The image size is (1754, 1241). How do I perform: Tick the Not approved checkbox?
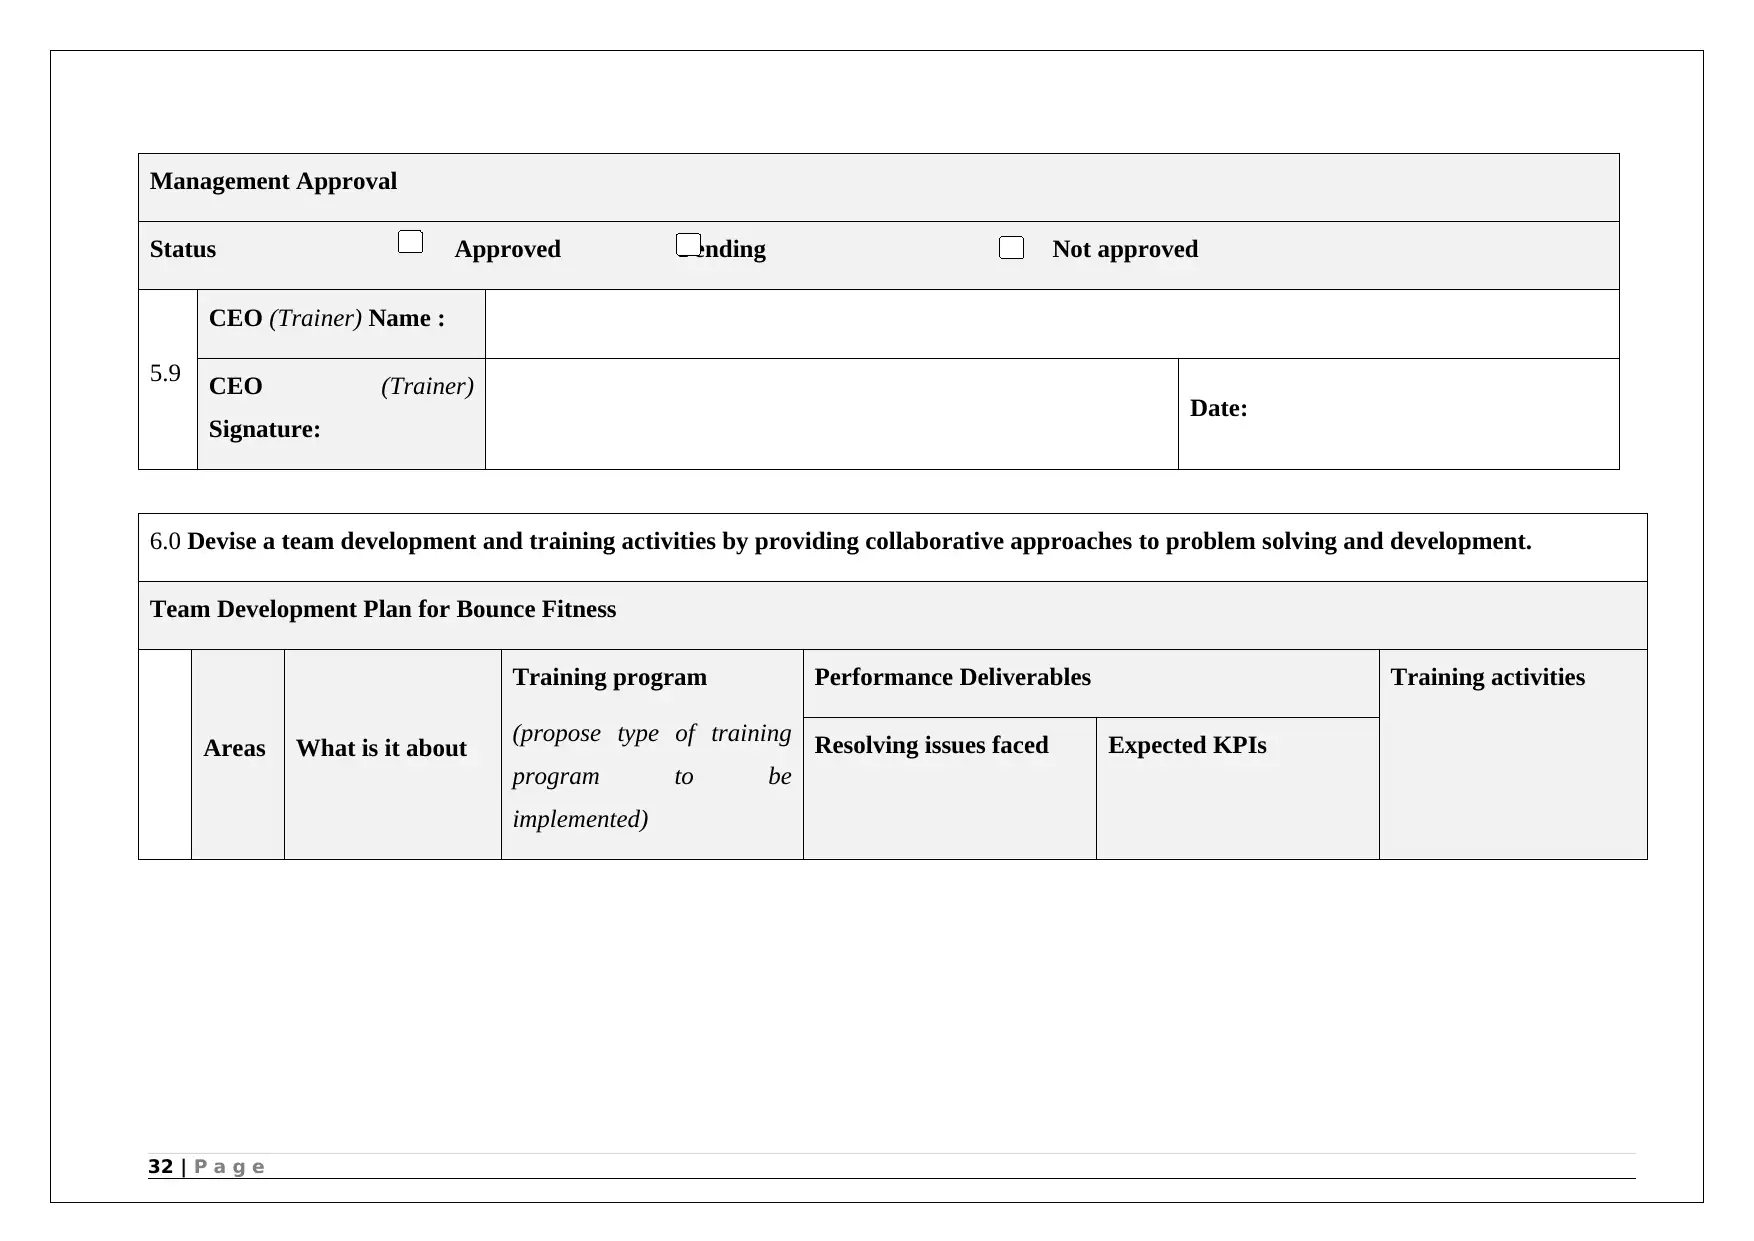tap(1011, 248)
